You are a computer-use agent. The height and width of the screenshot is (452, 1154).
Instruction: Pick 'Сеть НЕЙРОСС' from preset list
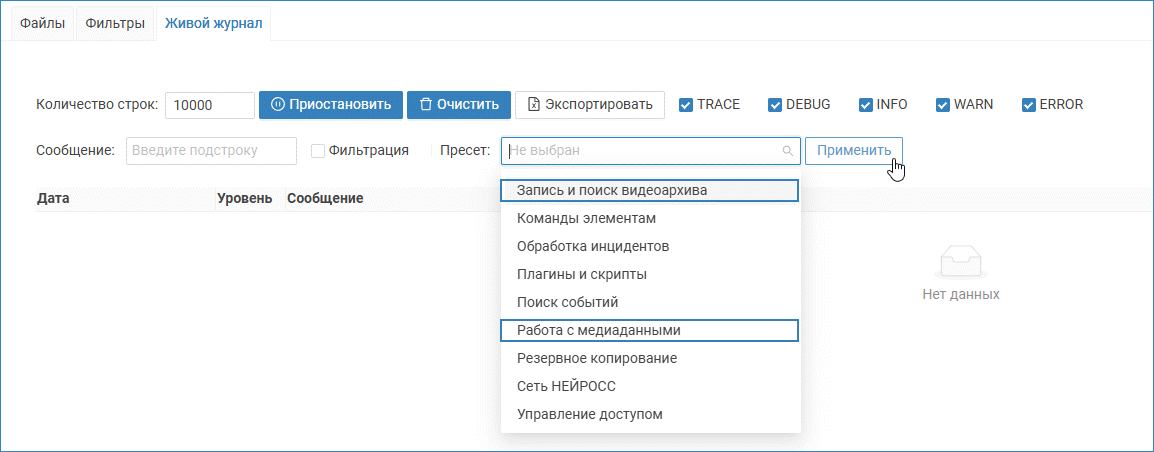pos(566,386)
